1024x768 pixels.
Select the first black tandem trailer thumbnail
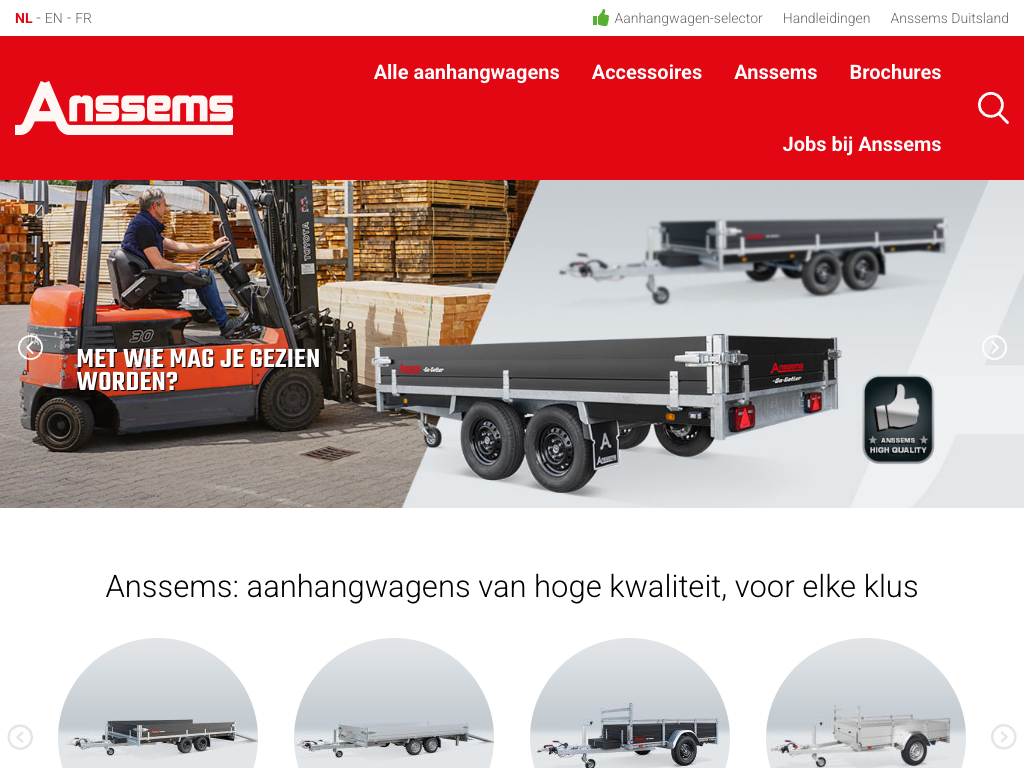(158, 703)
